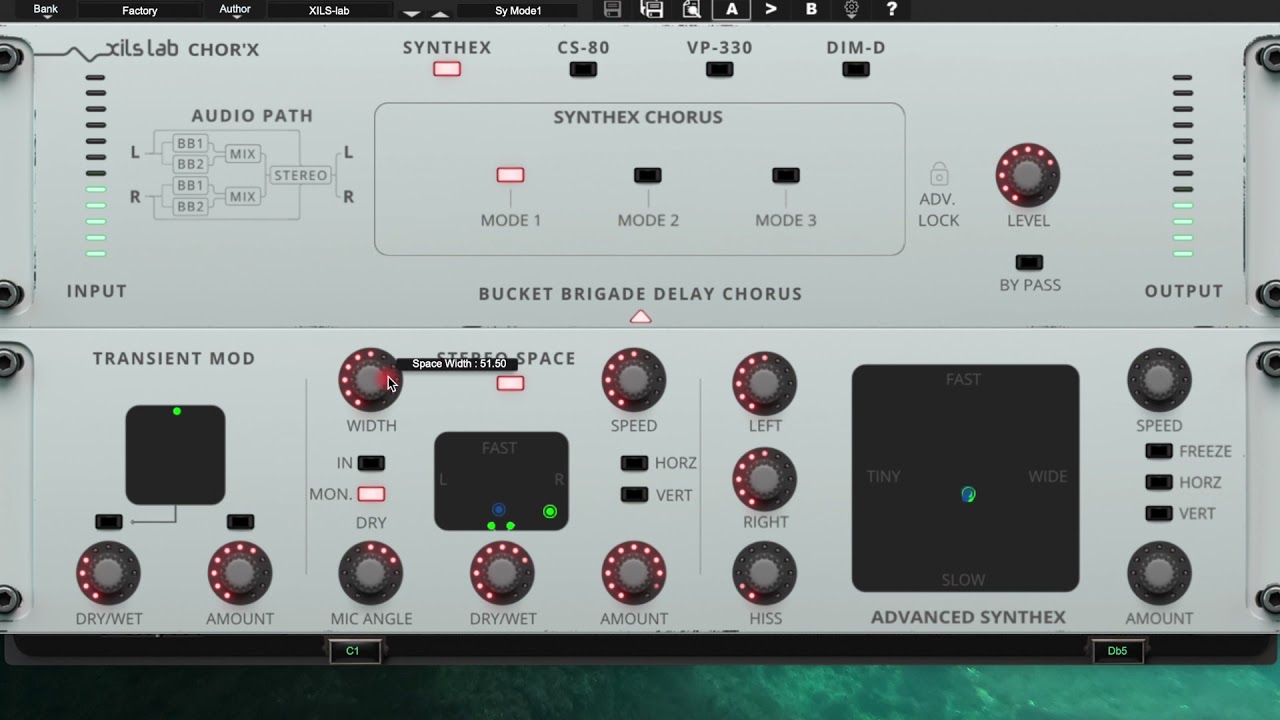This screenshot has width=1280, height=720.
Task: Choose Synthex chorus MODE 3
Action: (786, 175)
